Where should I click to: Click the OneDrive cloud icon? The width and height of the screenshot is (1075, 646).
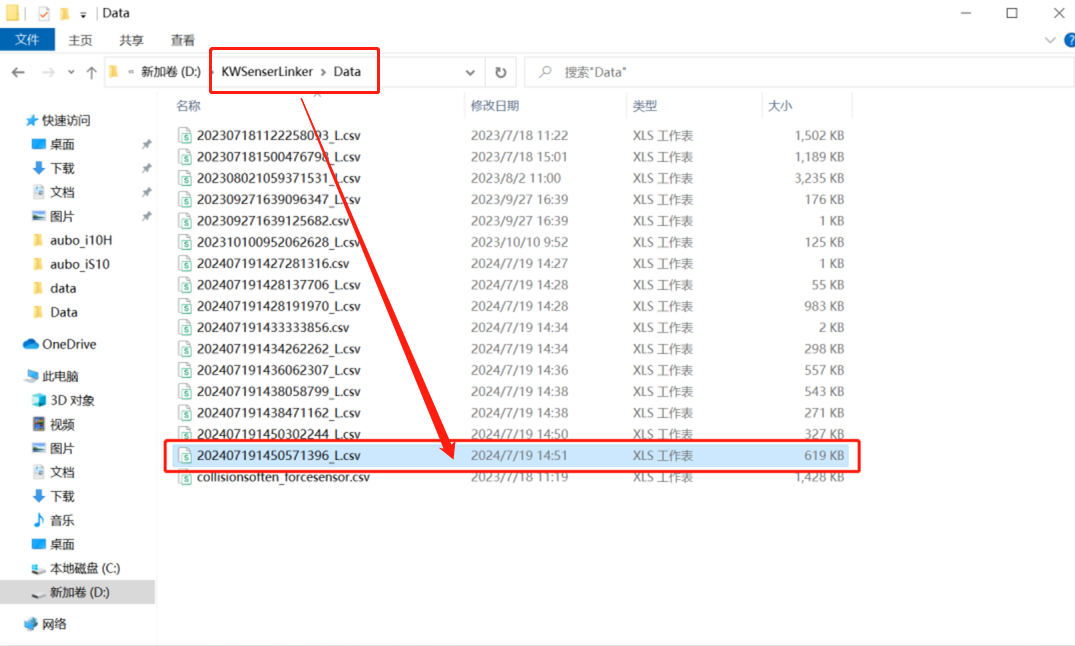click(31, 344)
